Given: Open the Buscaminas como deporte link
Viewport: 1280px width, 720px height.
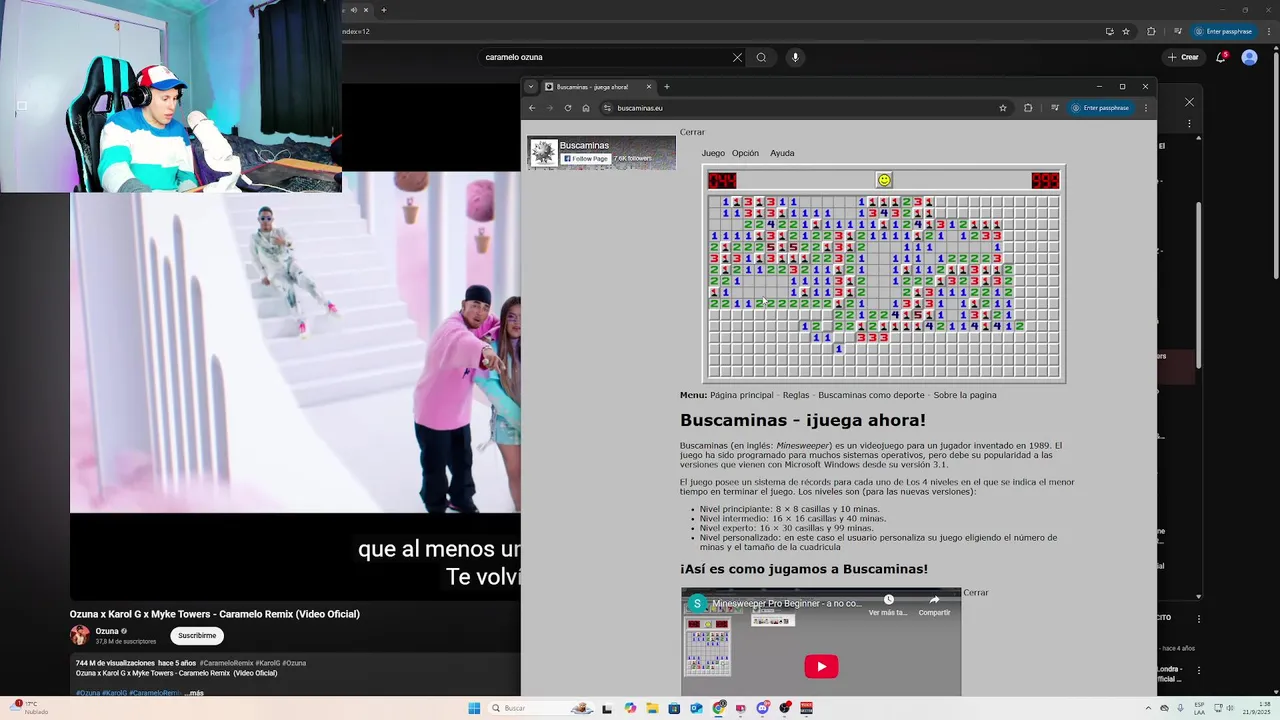Looking at the screenshot, I should [871, 395].
